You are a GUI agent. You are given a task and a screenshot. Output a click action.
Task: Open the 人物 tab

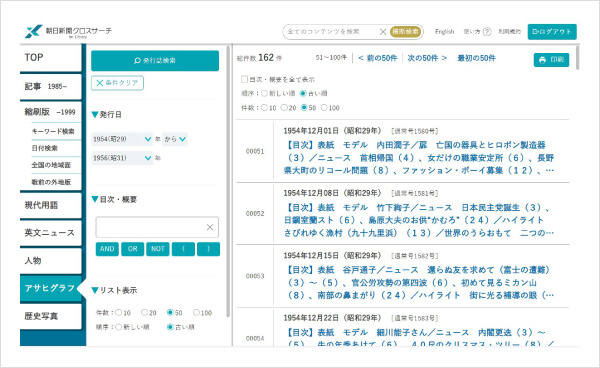coord(51,261)
